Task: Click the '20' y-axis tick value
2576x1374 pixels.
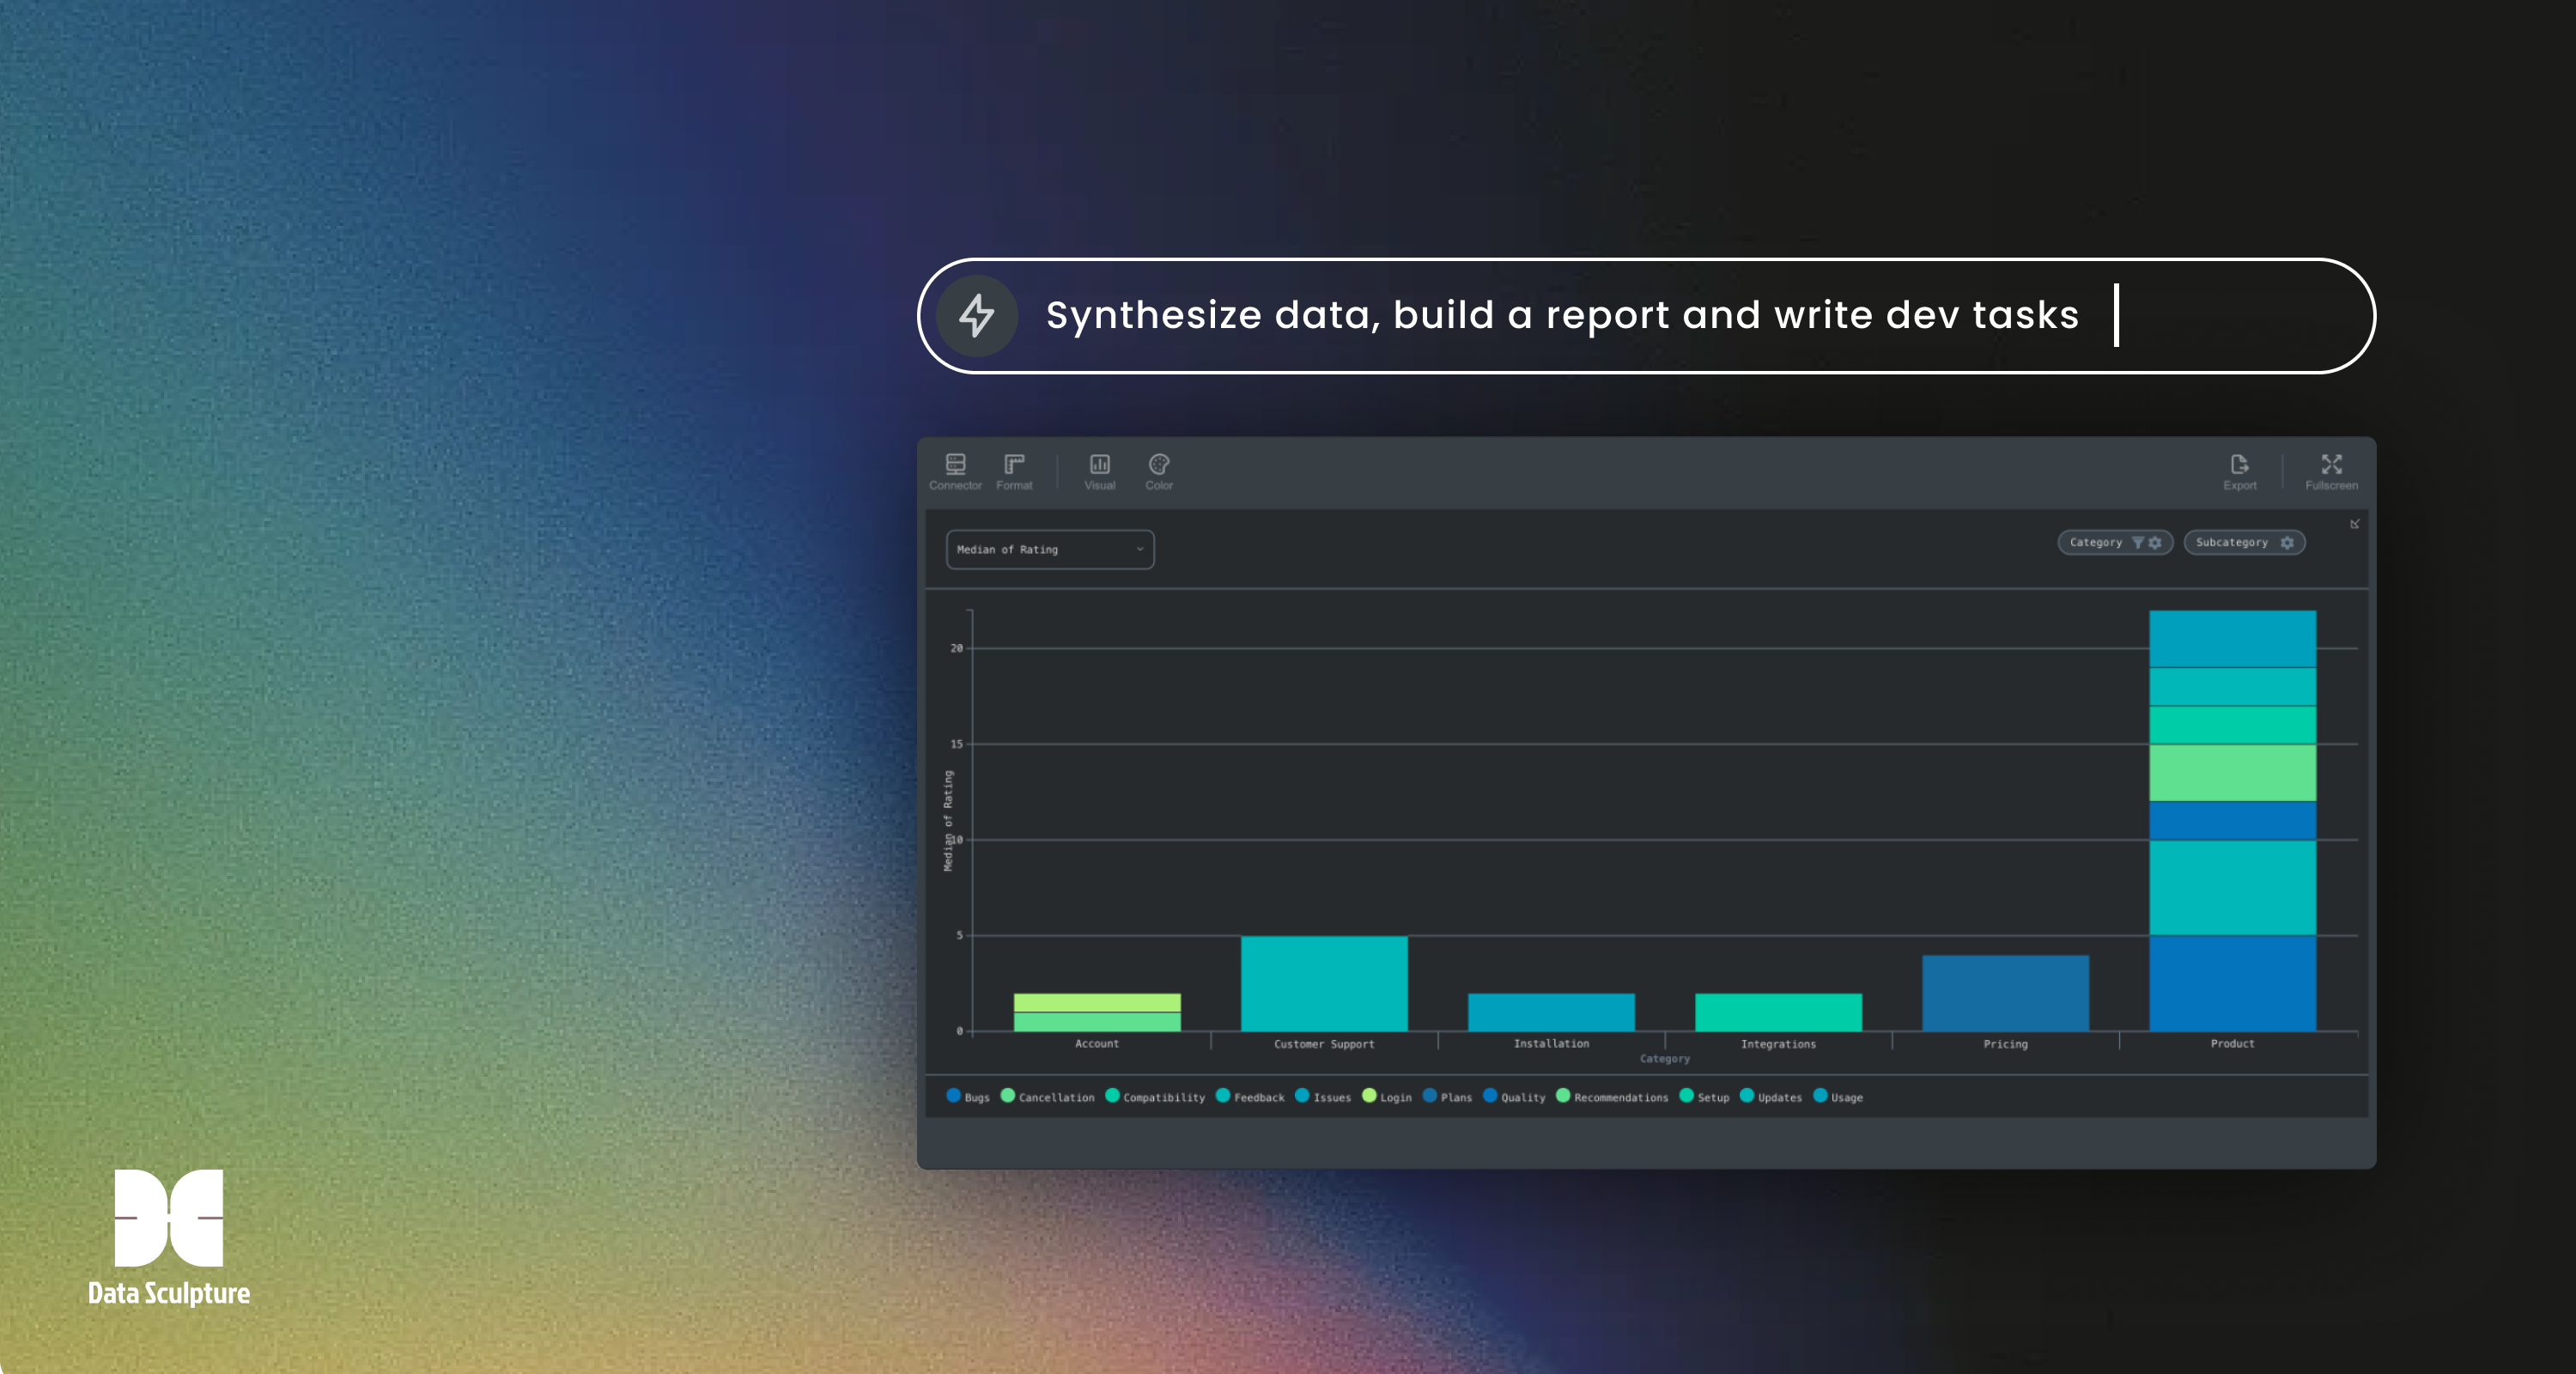Action: tap(956, 648)
